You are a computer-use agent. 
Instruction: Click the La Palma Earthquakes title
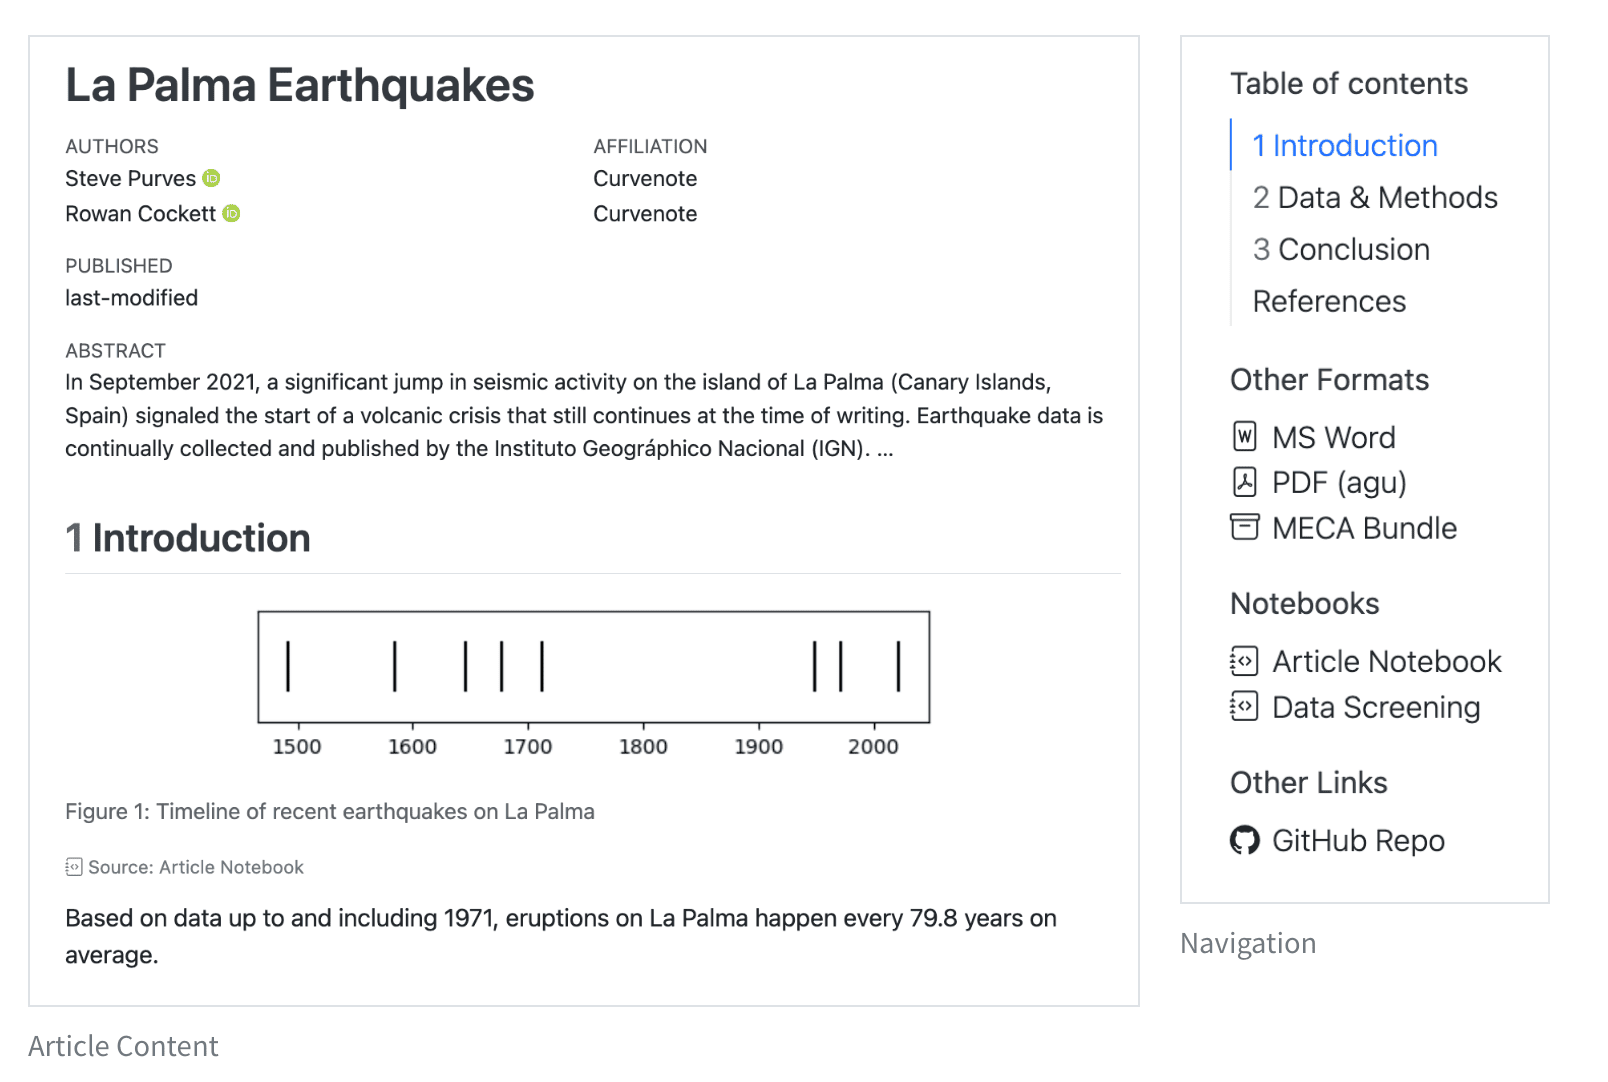(299, 86)
